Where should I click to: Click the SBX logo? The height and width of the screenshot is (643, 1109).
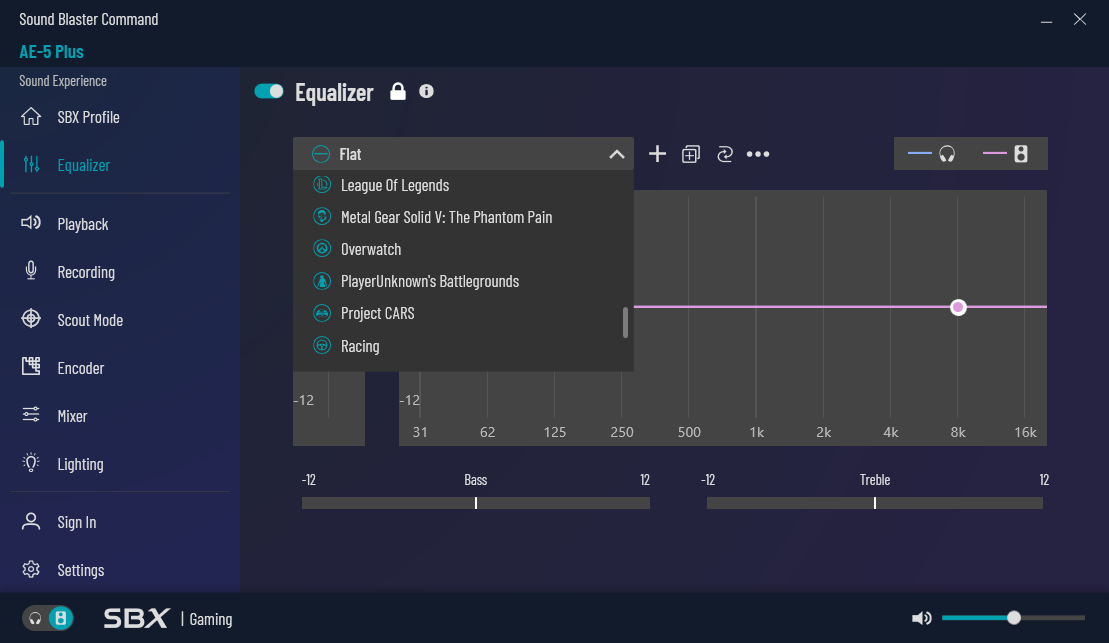point(137,618)
